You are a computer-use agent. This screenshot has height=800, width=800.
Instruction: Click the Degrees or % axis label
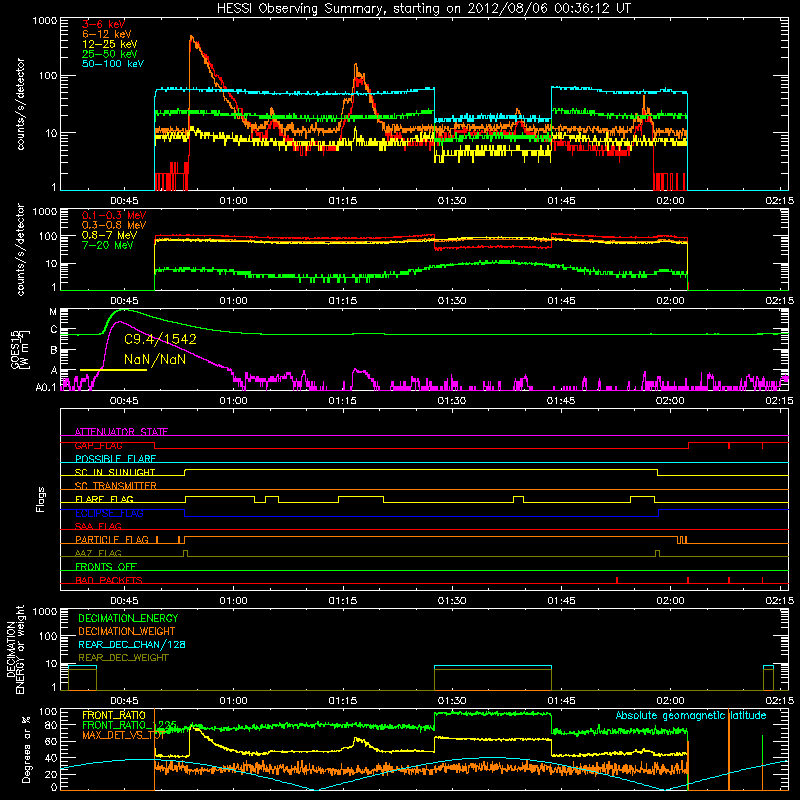pyautogui.click(x=26, y=749)
